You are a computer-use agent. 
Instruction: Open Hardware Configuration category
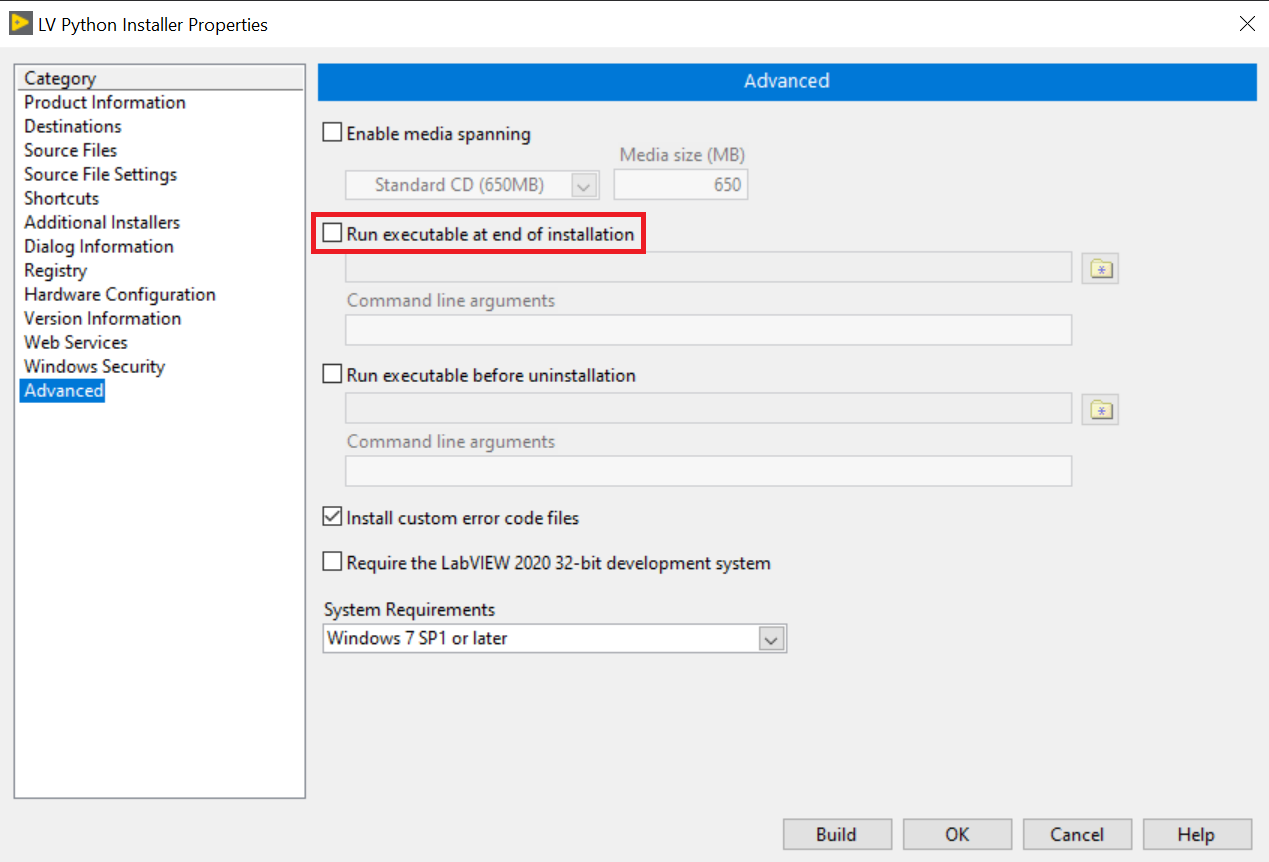(x=120, y=294)
